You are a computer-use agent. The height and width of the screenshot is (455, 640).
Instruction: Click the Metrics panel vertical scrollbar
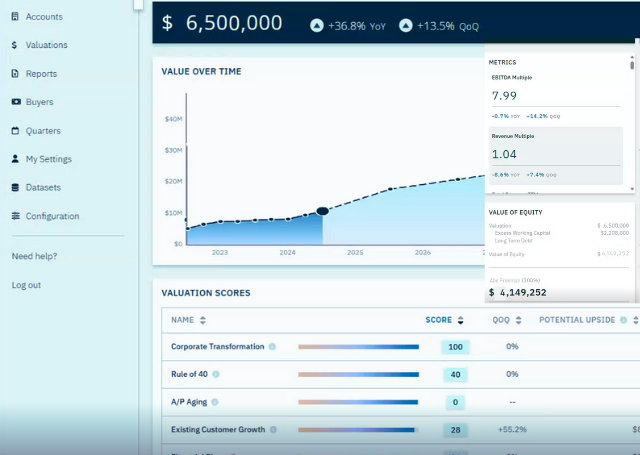(631, 120)
